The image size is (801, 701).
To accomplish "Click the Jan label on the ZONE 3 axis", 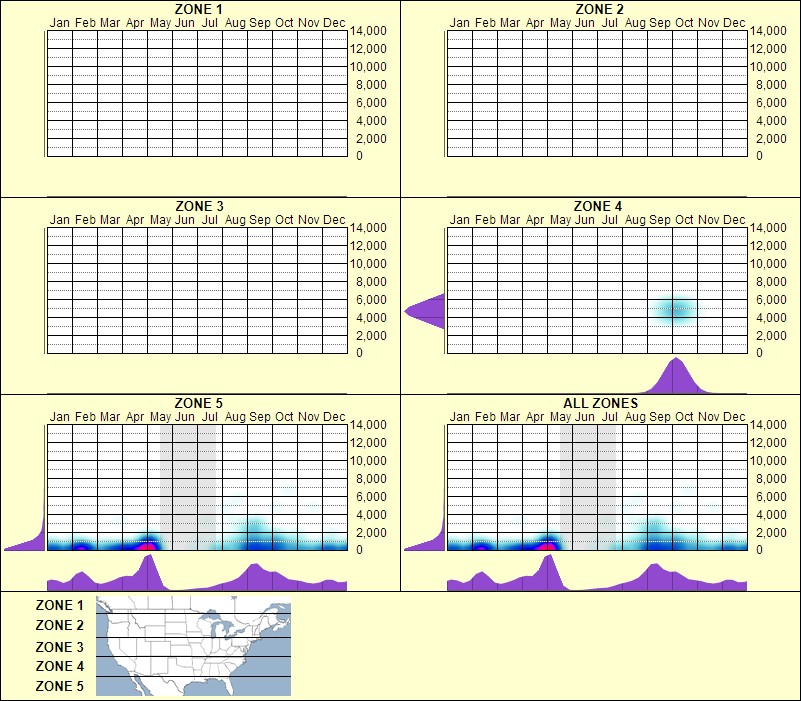I will (x=59, y=218).
